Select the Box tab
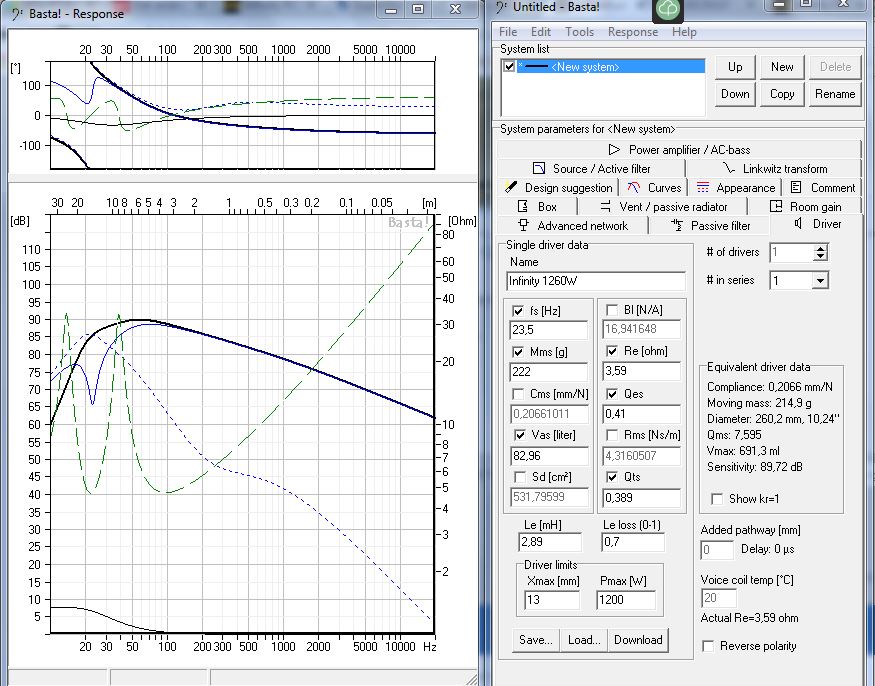 click(x=537, y=207)
